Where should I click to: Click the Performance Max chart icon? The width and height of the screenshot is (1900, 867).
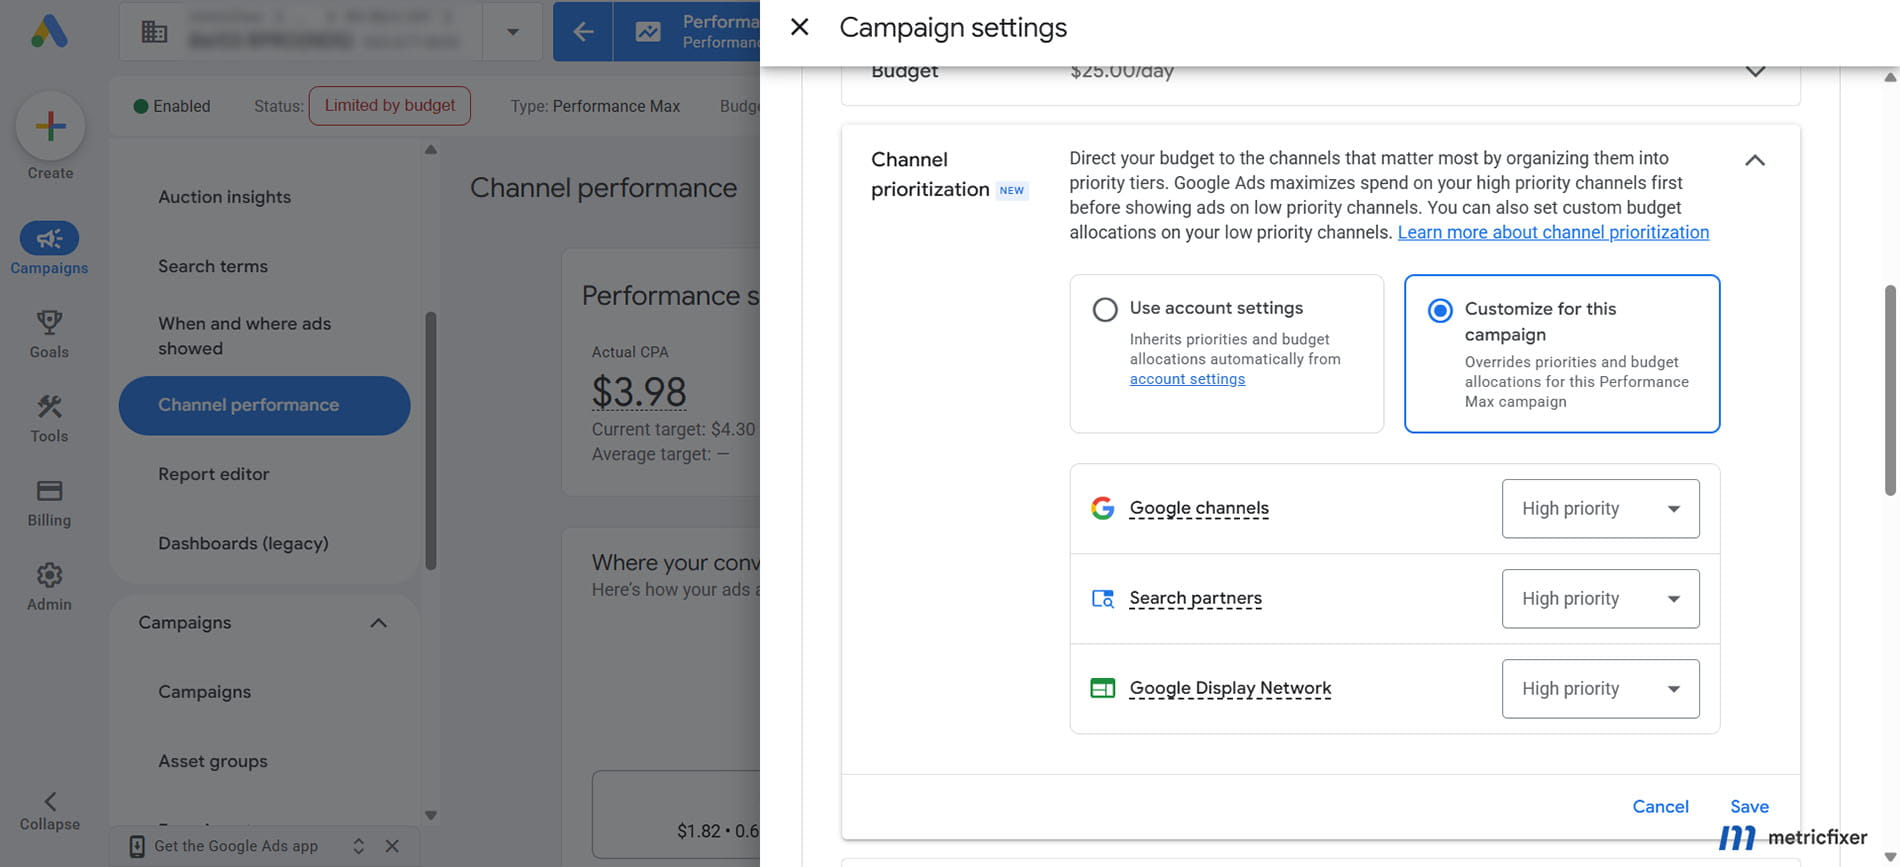pyautogui.click(x=648, y=32)
